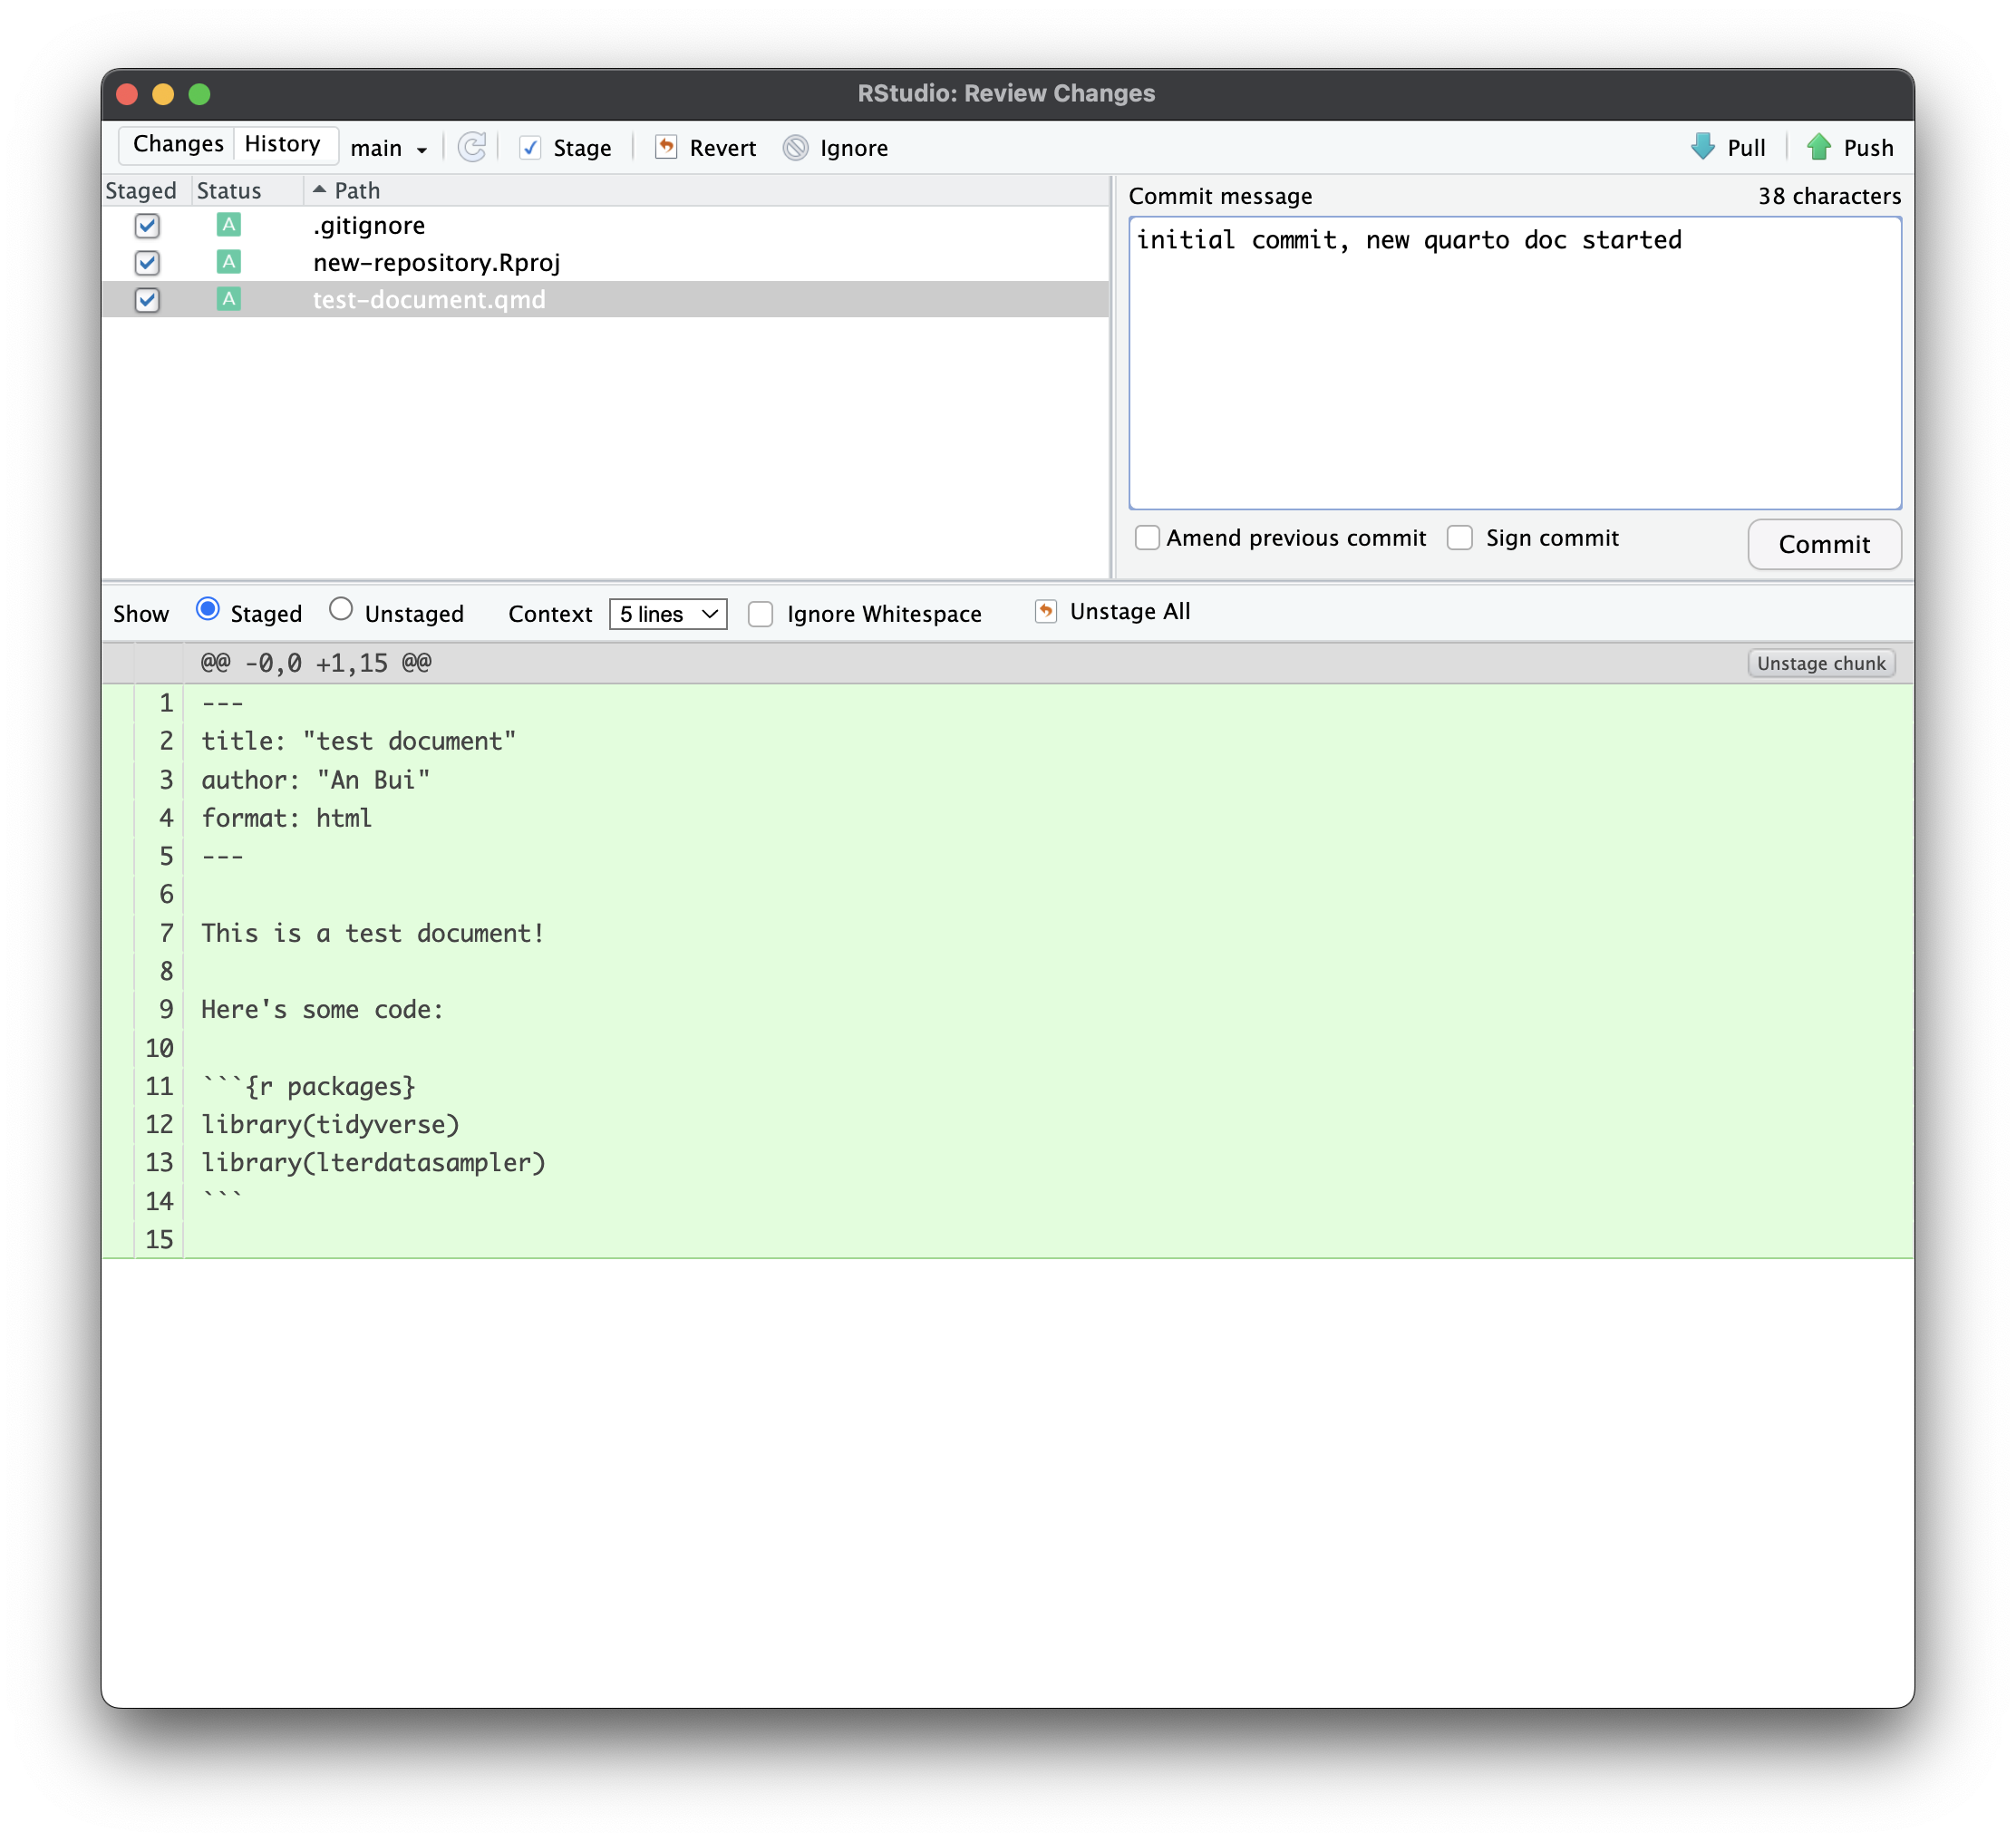Toggle the Ignore Whitespace checkbox
This screenshot has width=2016, height=1842.
click(x=761, y=614)
